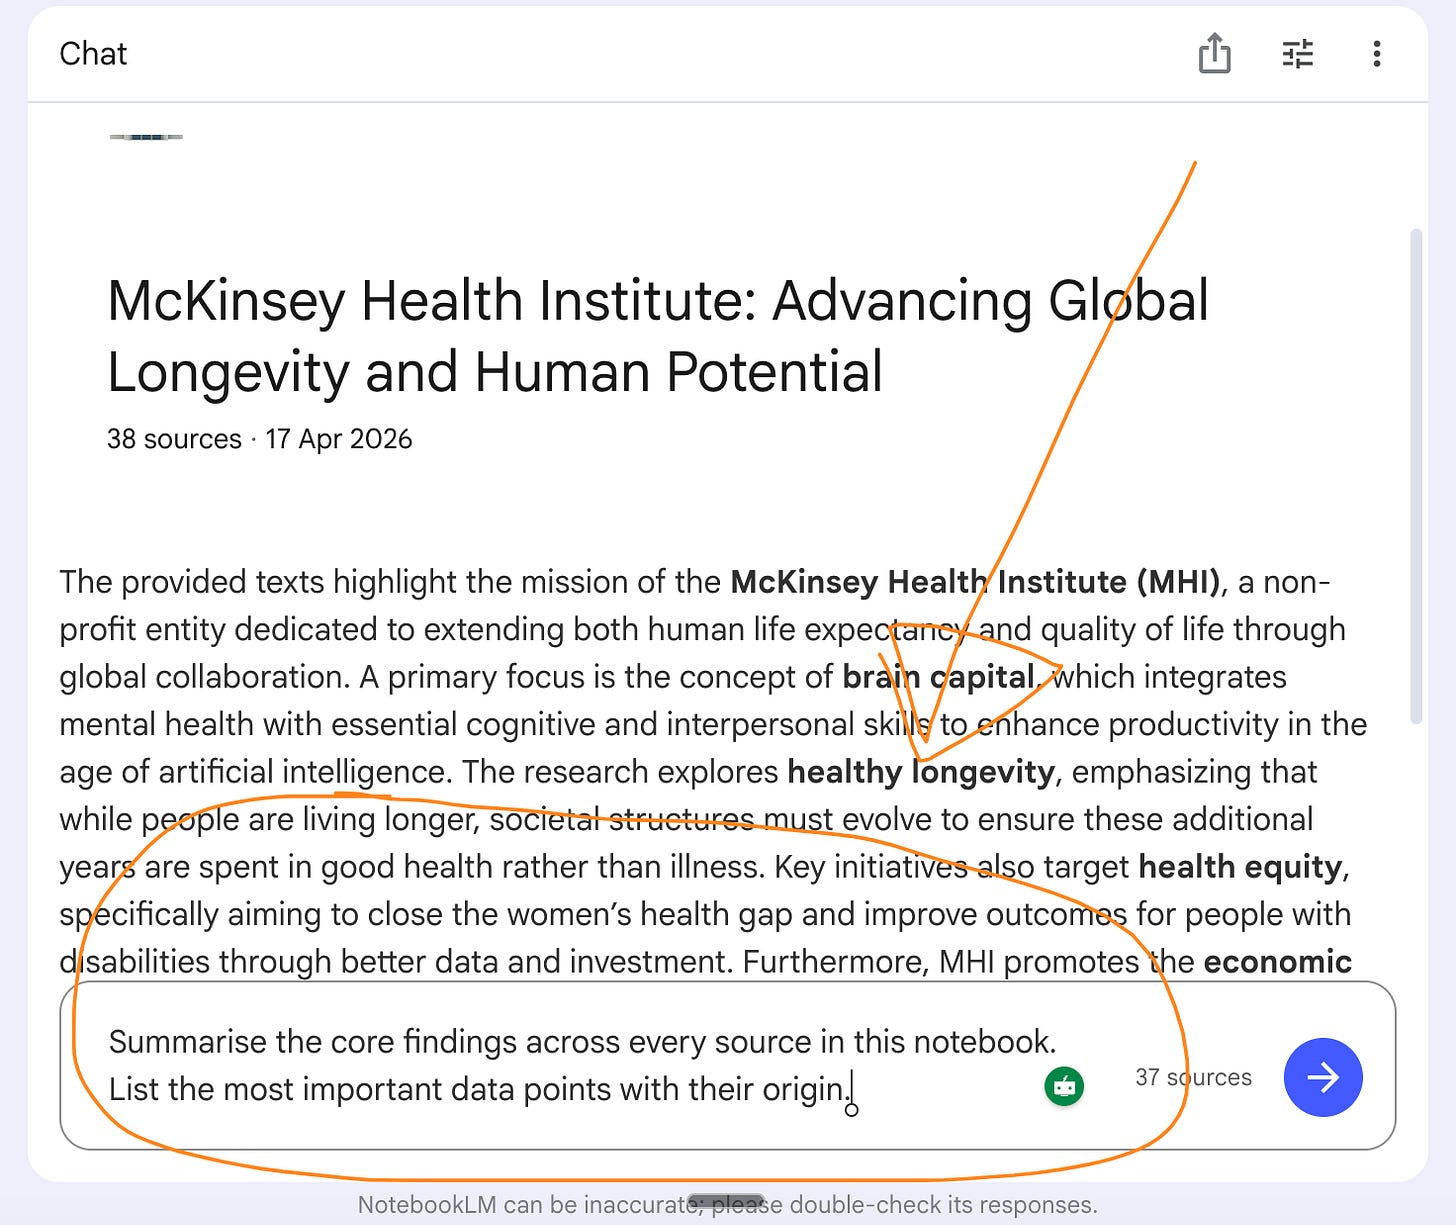Click the notebook title McKinsey Health Institute heading

tap(658, 335)
